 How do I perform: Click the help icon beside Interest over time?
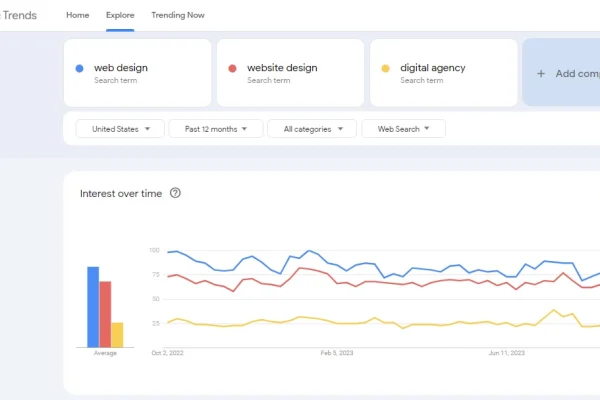pyautogui.click(x=175, y=193)
